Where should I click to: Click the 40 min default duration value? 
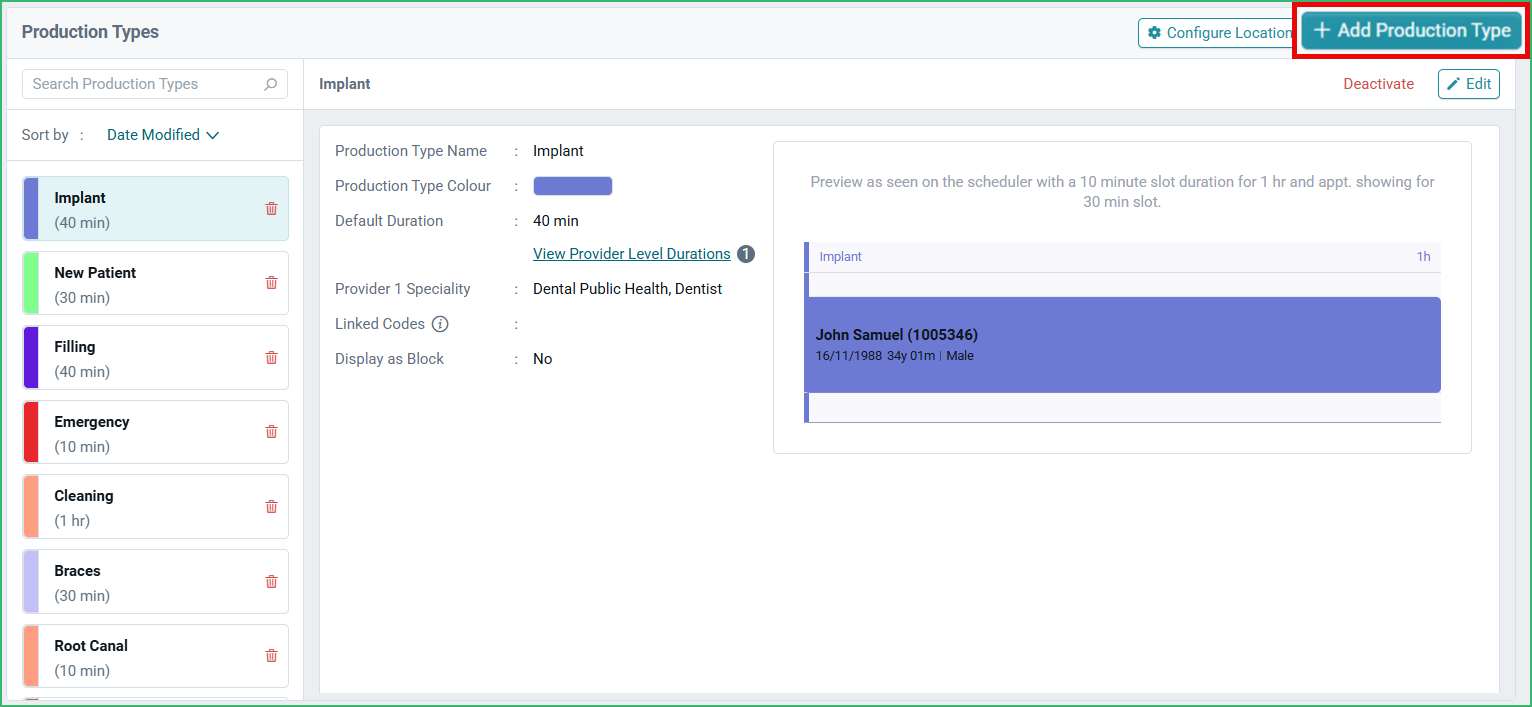click(x=556, y=221)
